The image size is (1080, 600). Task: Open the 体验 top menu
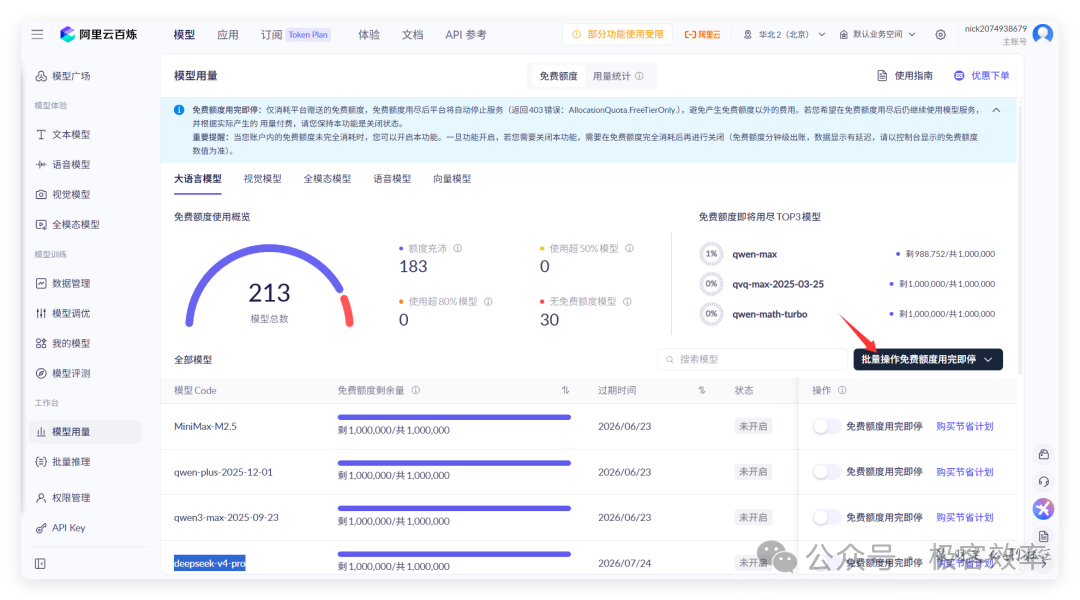click(368, 34)
